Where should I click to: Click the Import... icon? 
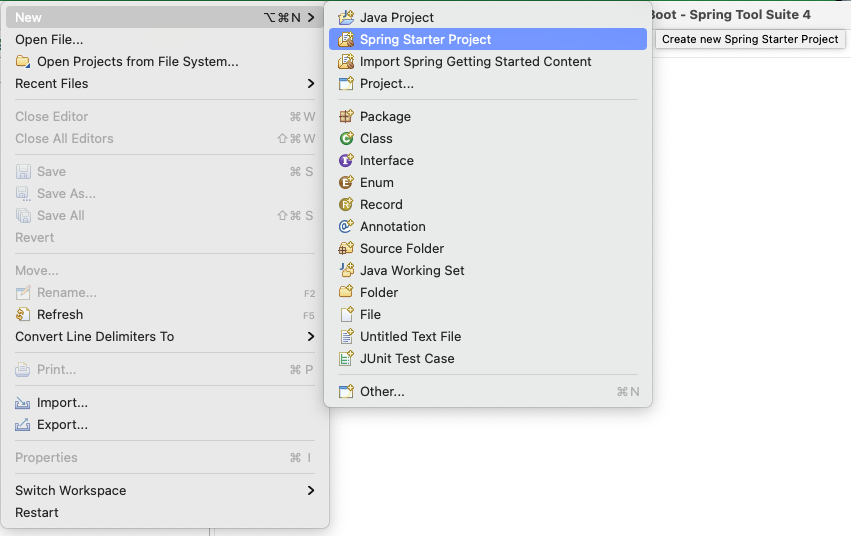tap(23, 403)
